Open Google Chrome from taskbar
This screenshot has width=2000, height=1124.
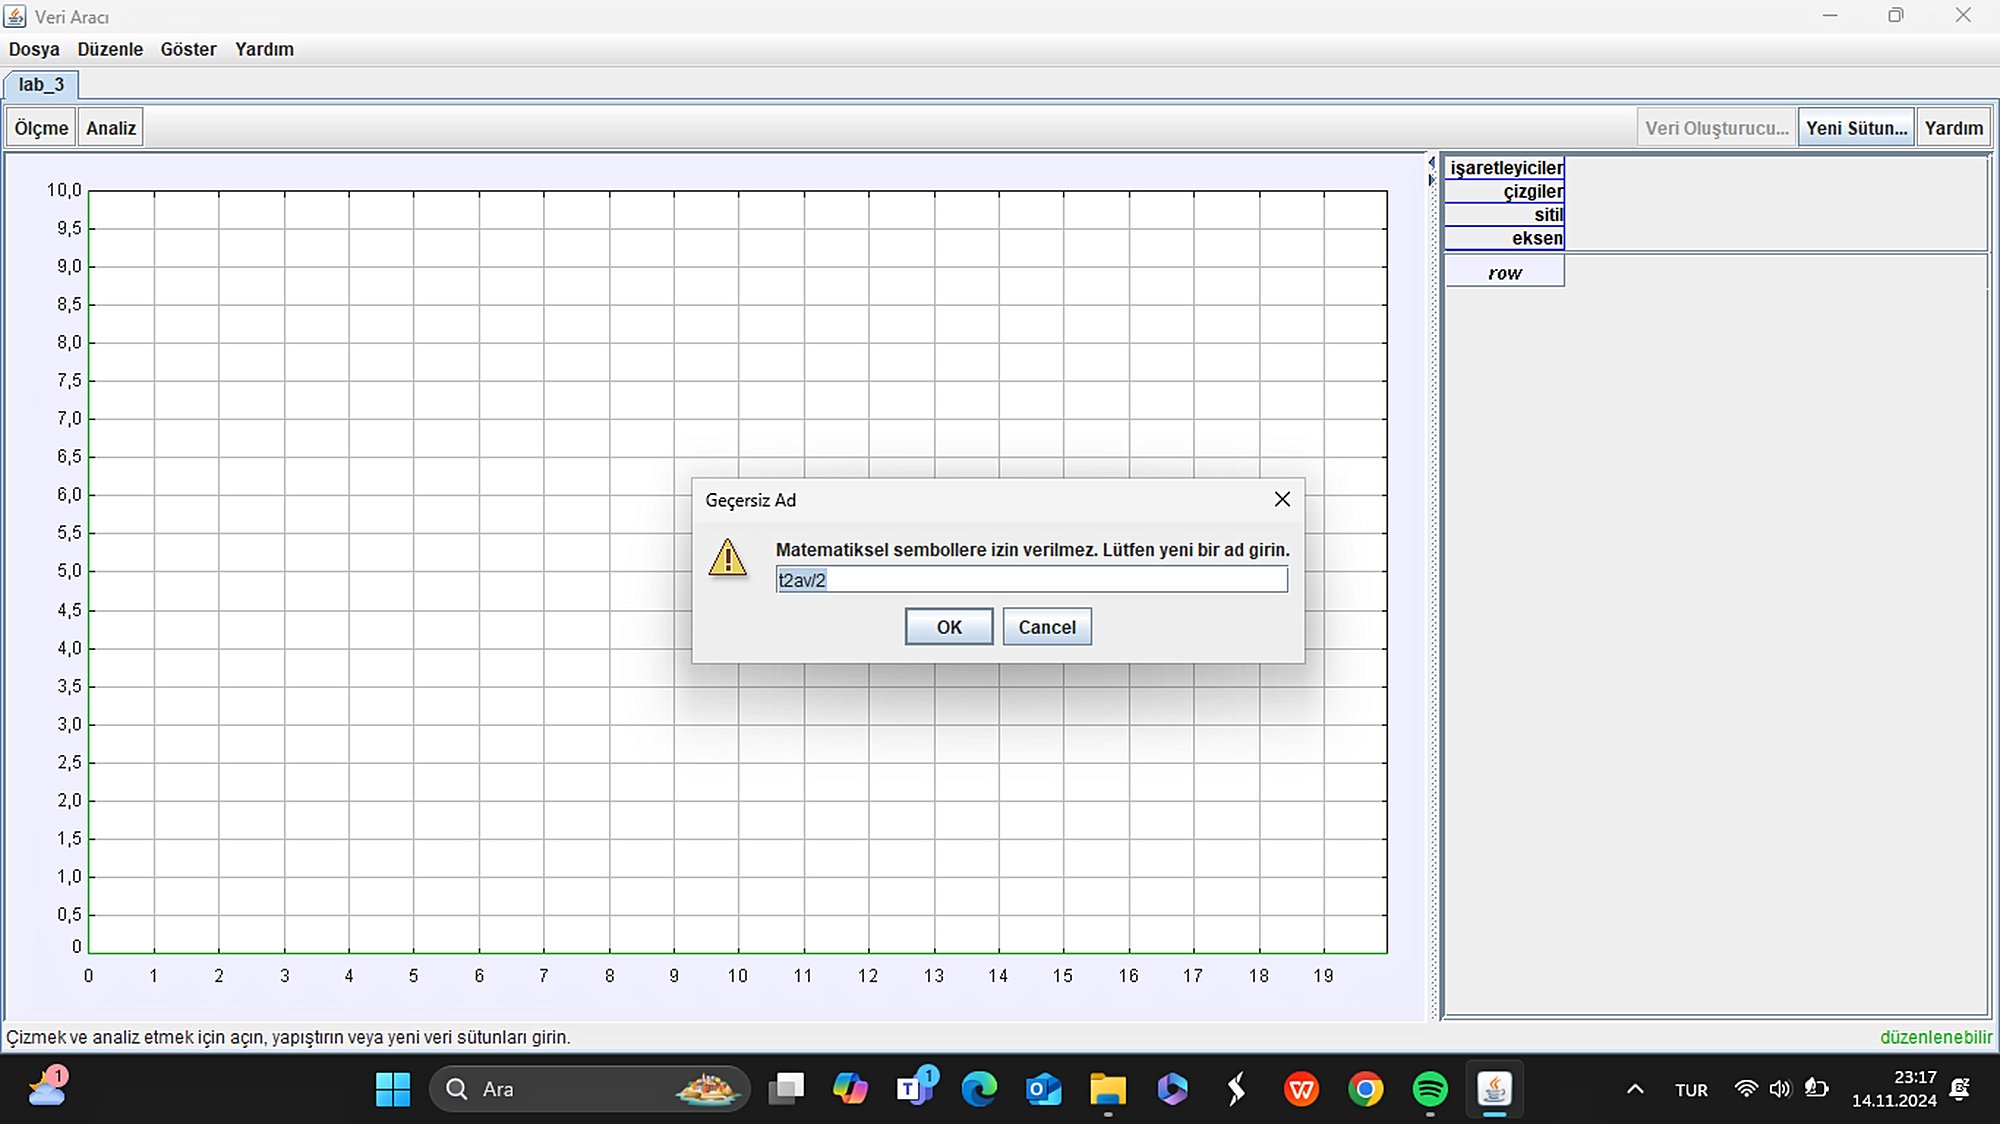click(1365, 1089)
